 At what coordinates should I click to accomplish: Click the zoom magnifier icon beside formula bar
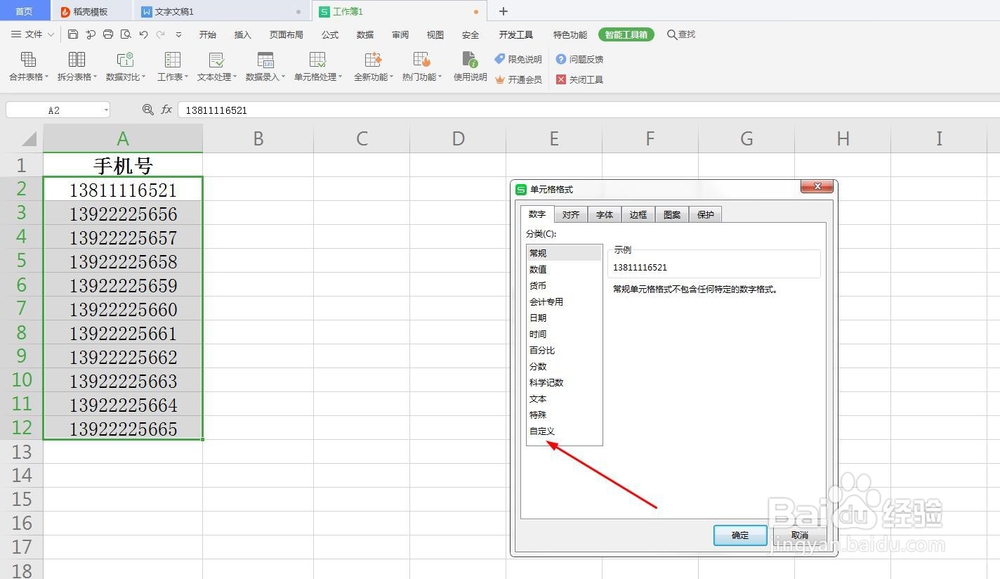148,110
